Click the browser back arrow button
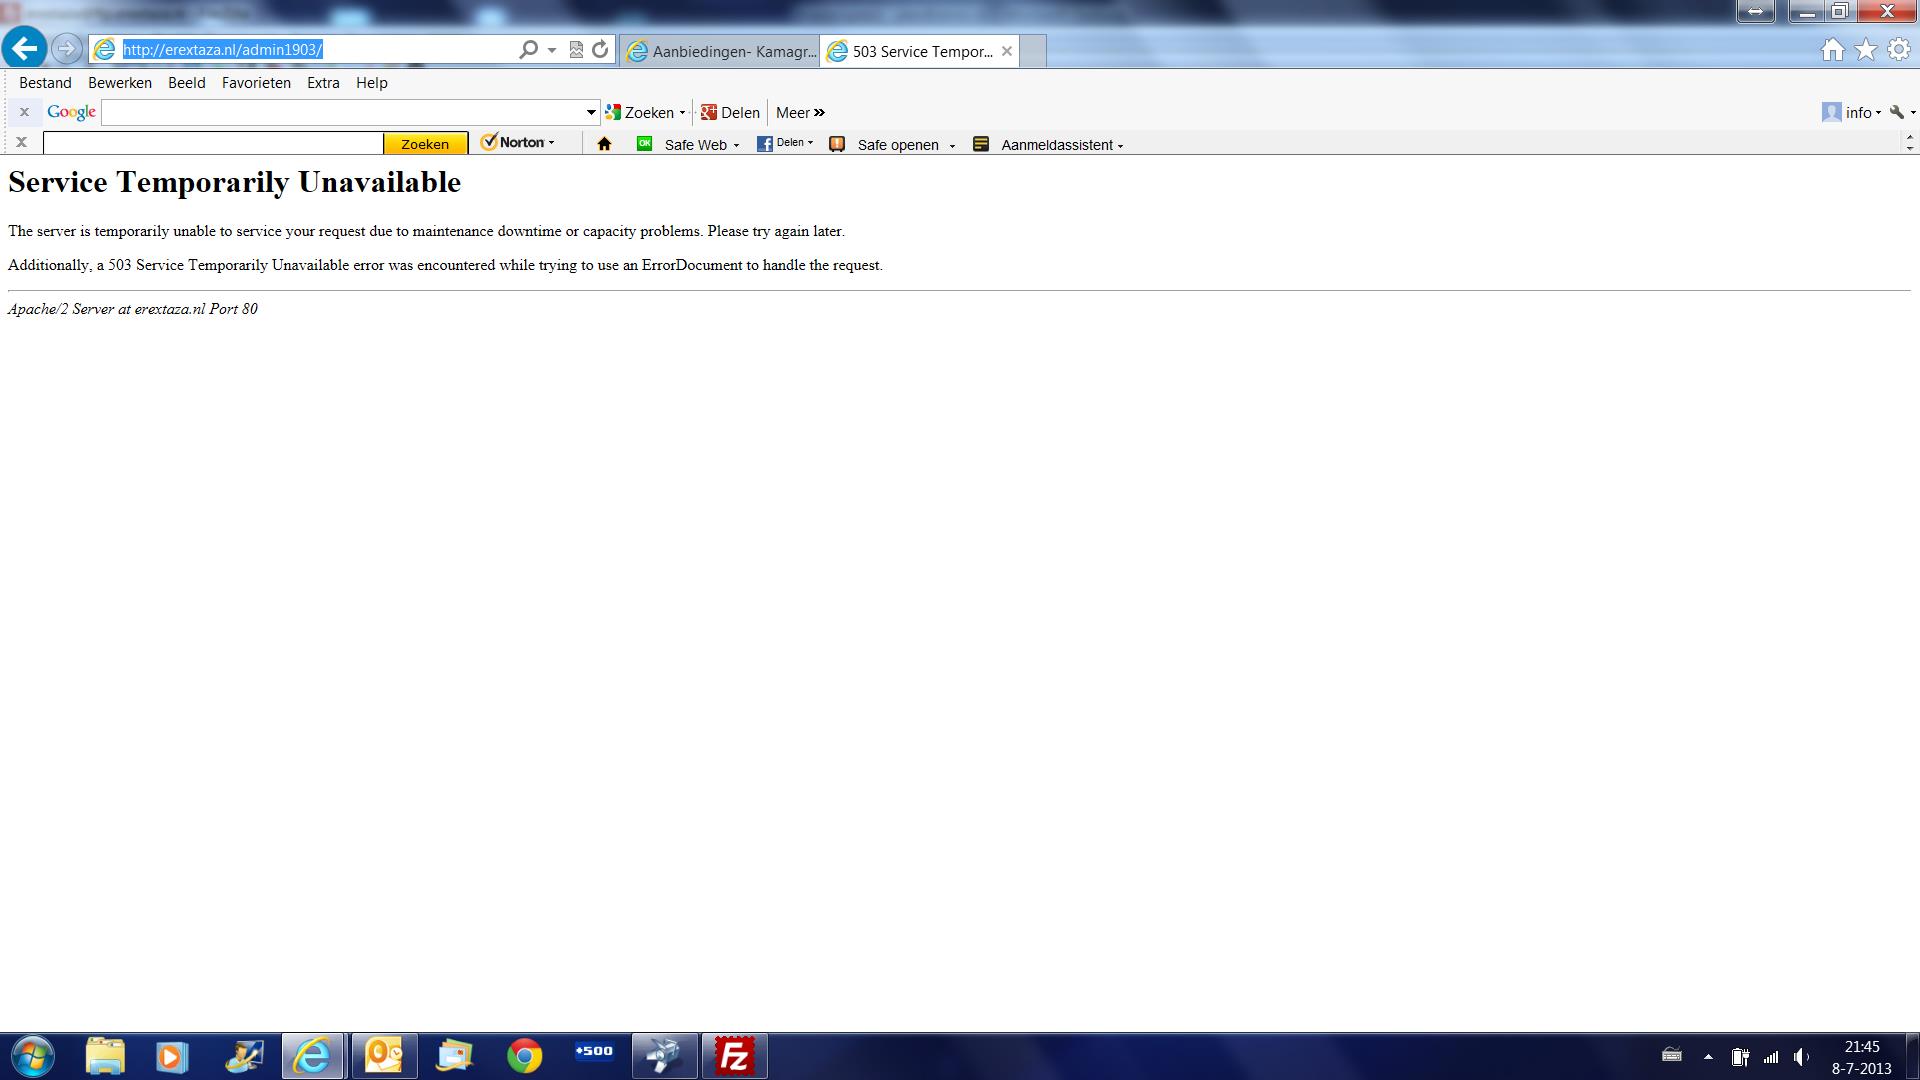The image size is (1920, 1080). [x=25, y=48]
